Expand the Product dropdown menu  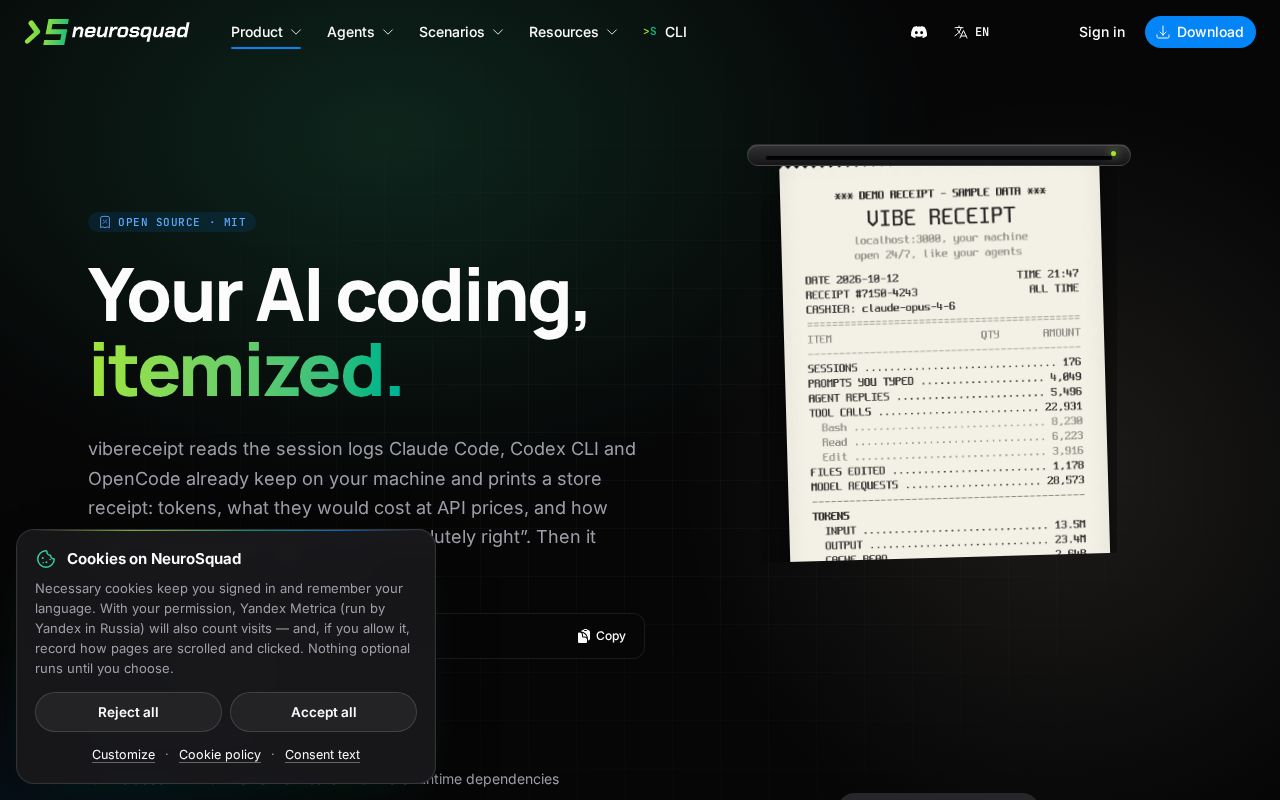pos(266,32)
